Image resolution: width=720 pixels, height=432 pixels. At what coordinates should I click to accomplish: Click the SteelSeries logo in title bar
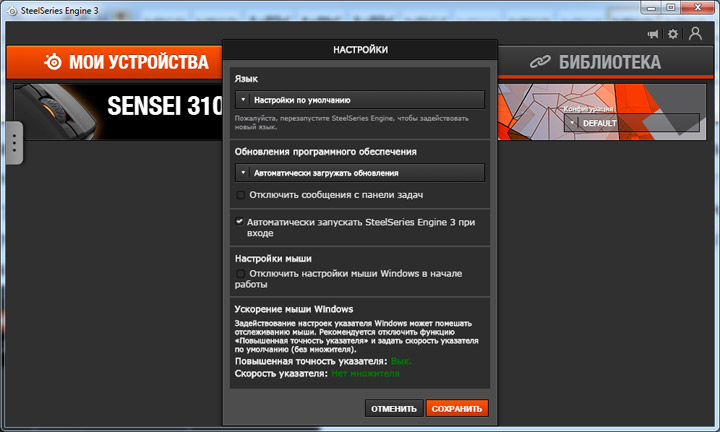click(x=12, y=11)
